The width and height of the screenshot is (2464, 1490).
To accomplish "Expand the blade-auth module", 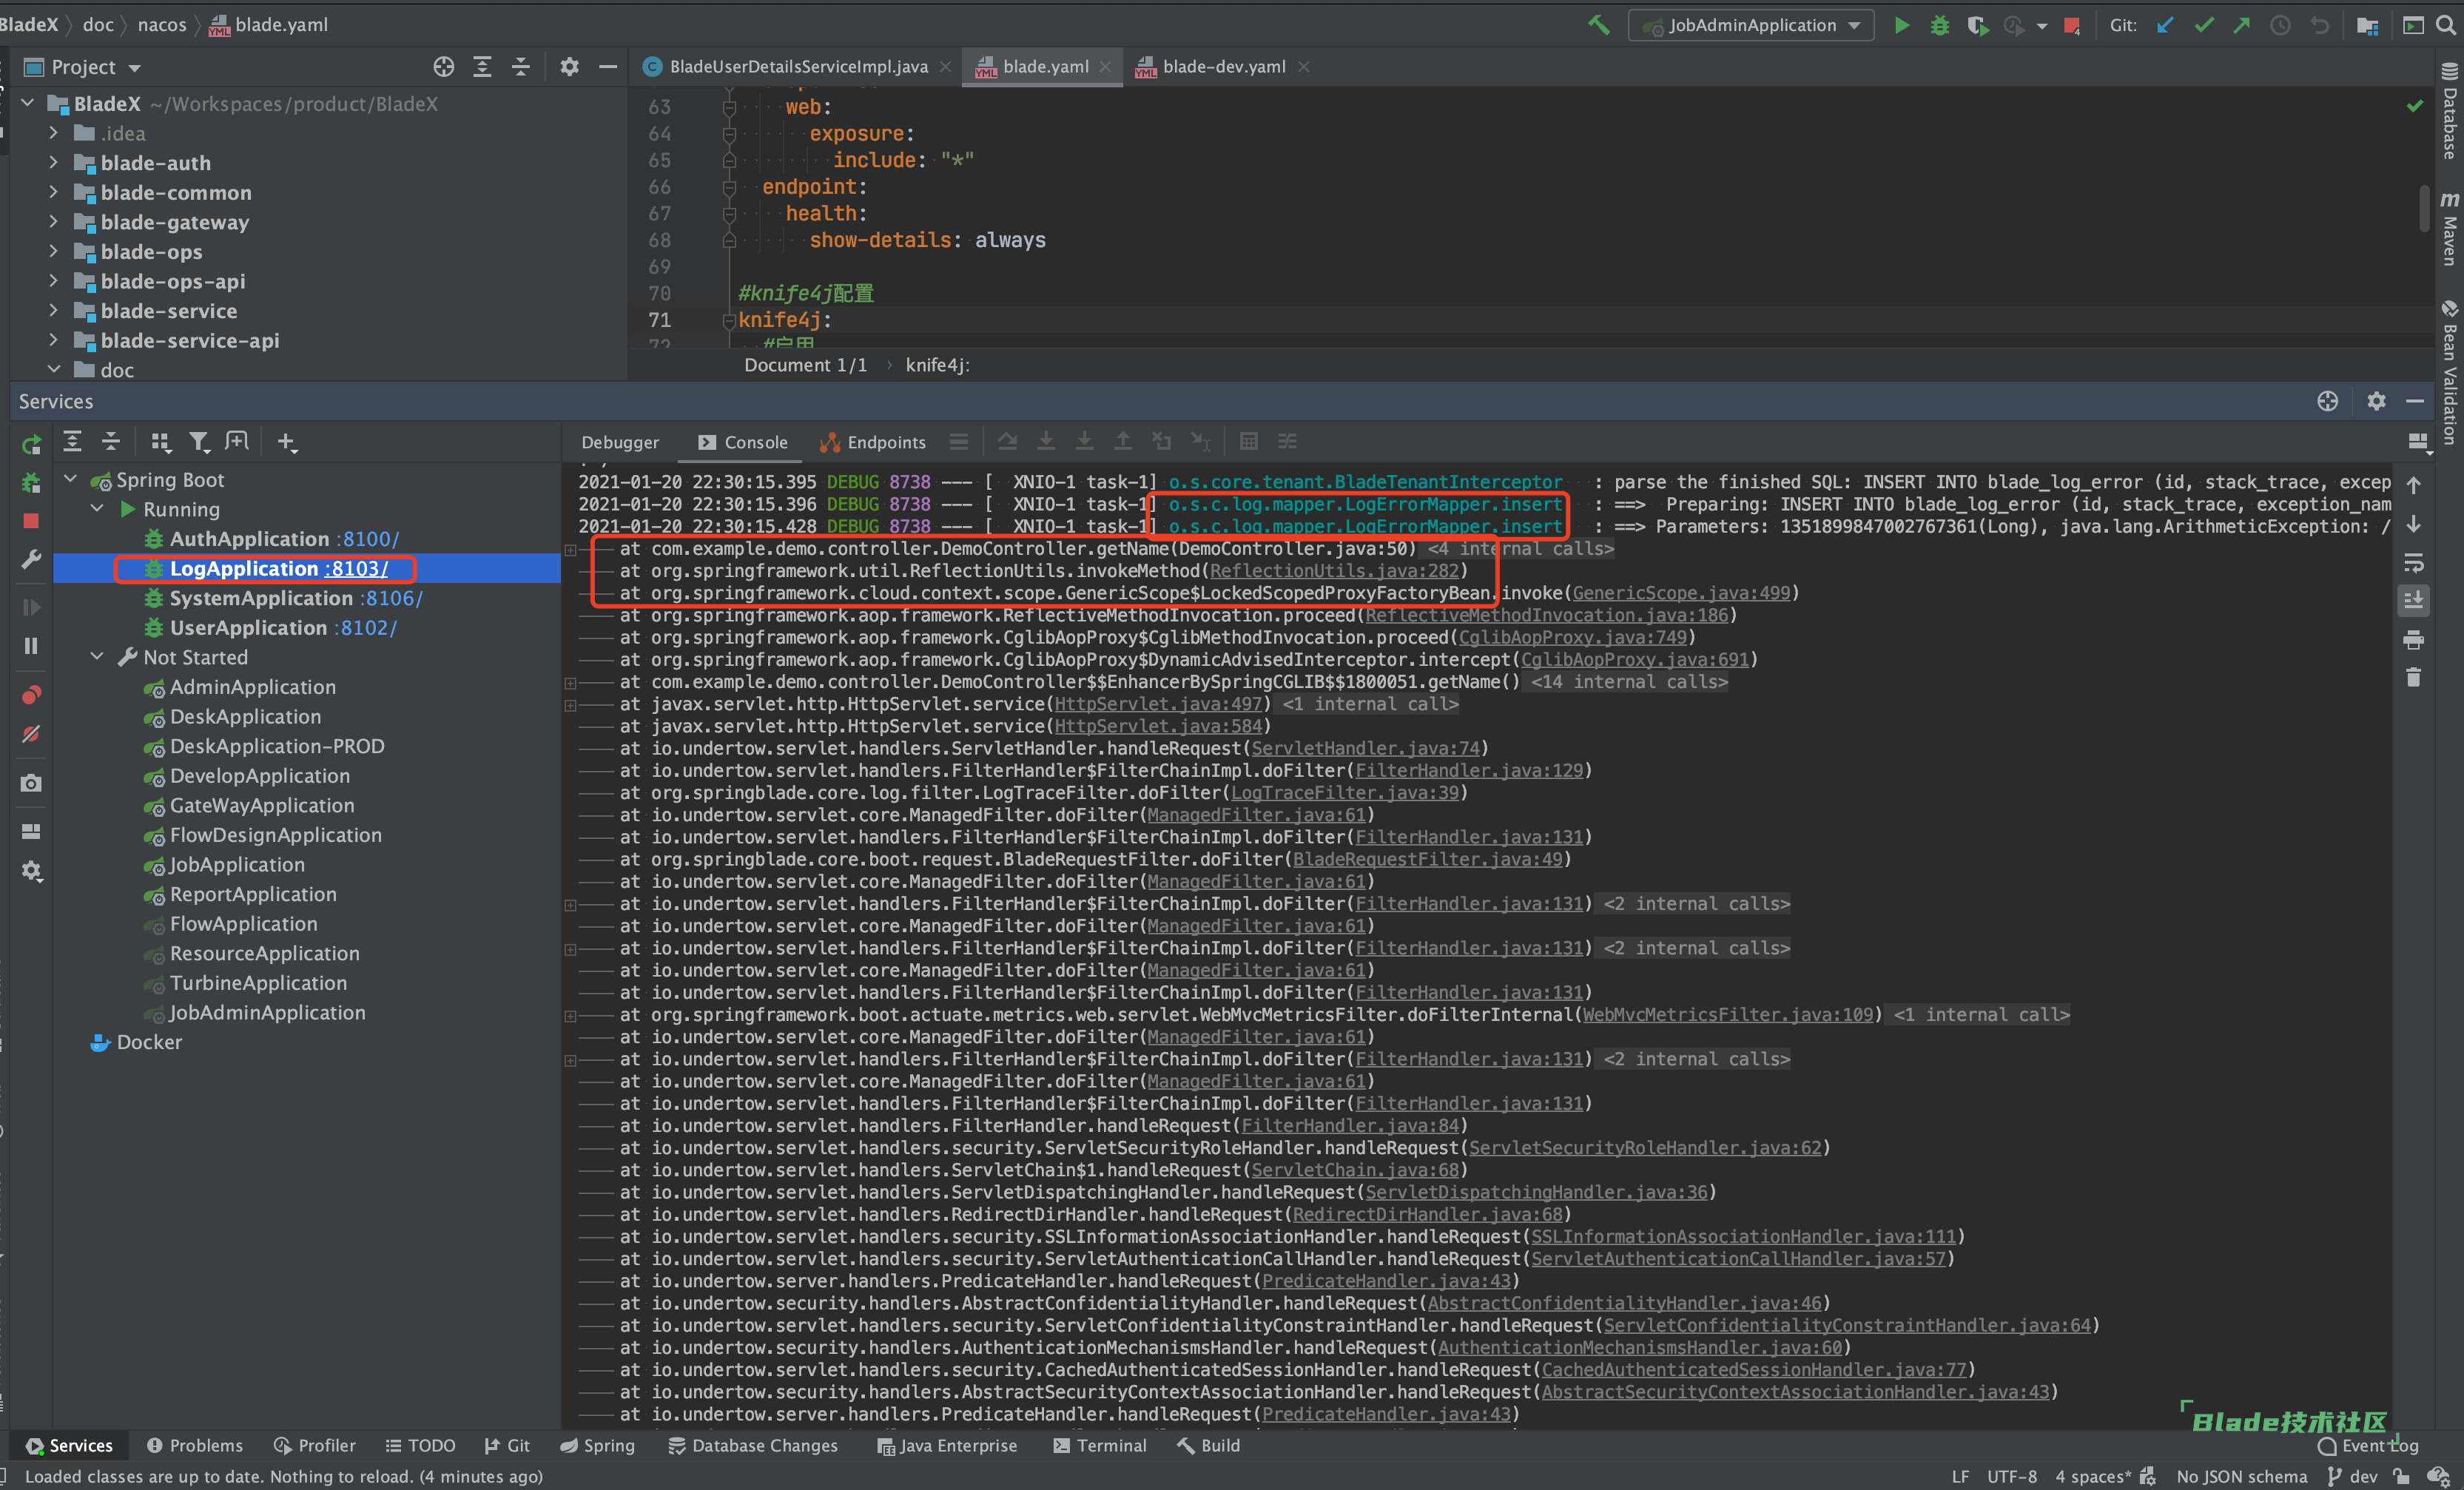I will tap(53, 163).
